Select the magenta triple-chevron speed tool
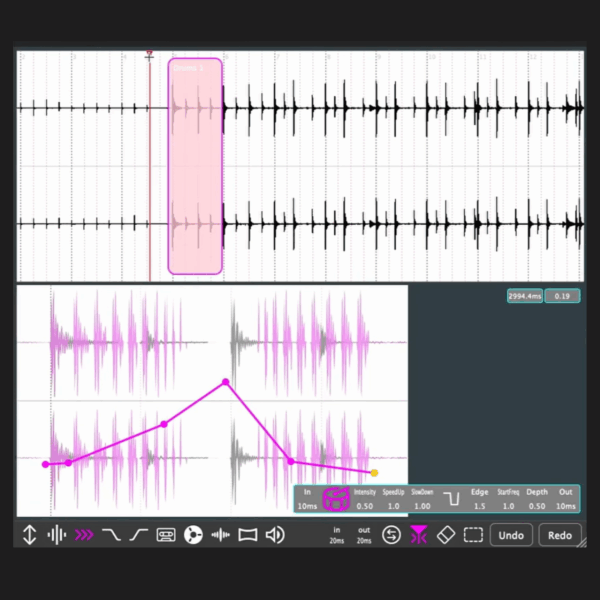The image size is (600, 600). tap(84, 535)
